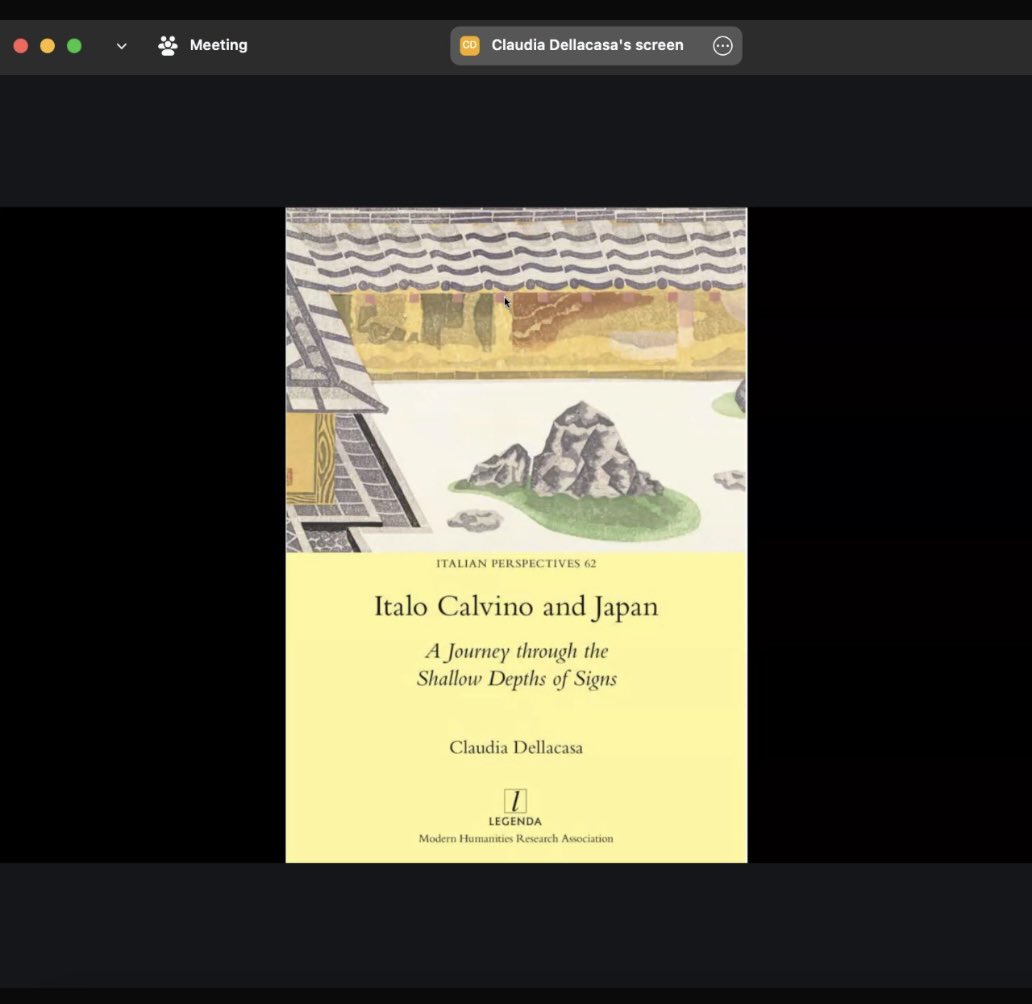Minimize window using yellow button
The width and height of the screenshot is (1032, 1004).
47,46
